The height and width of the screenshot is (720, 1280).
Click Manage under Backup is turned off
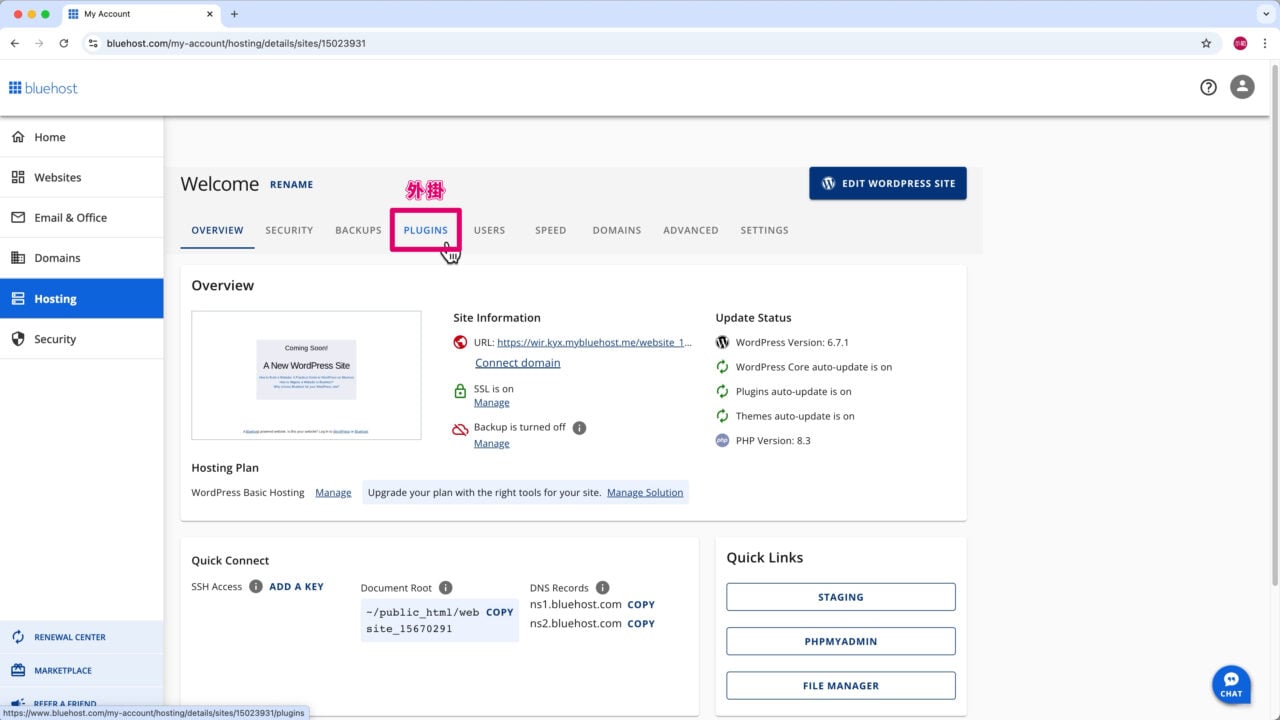491,443
